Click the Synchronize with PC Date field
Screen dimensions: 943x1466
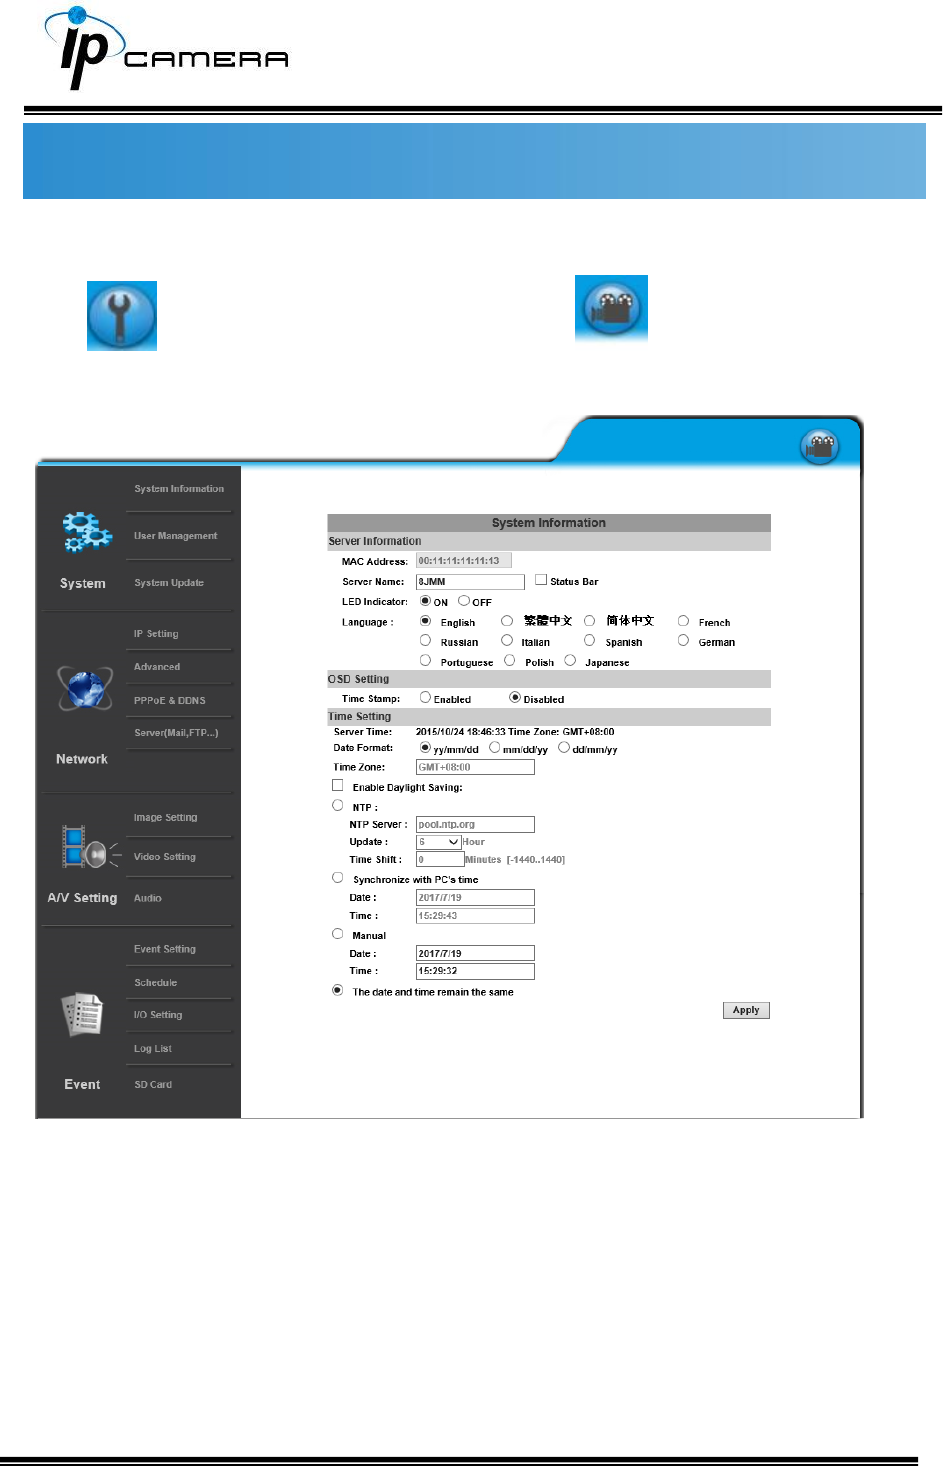click(x=475, y=898)
